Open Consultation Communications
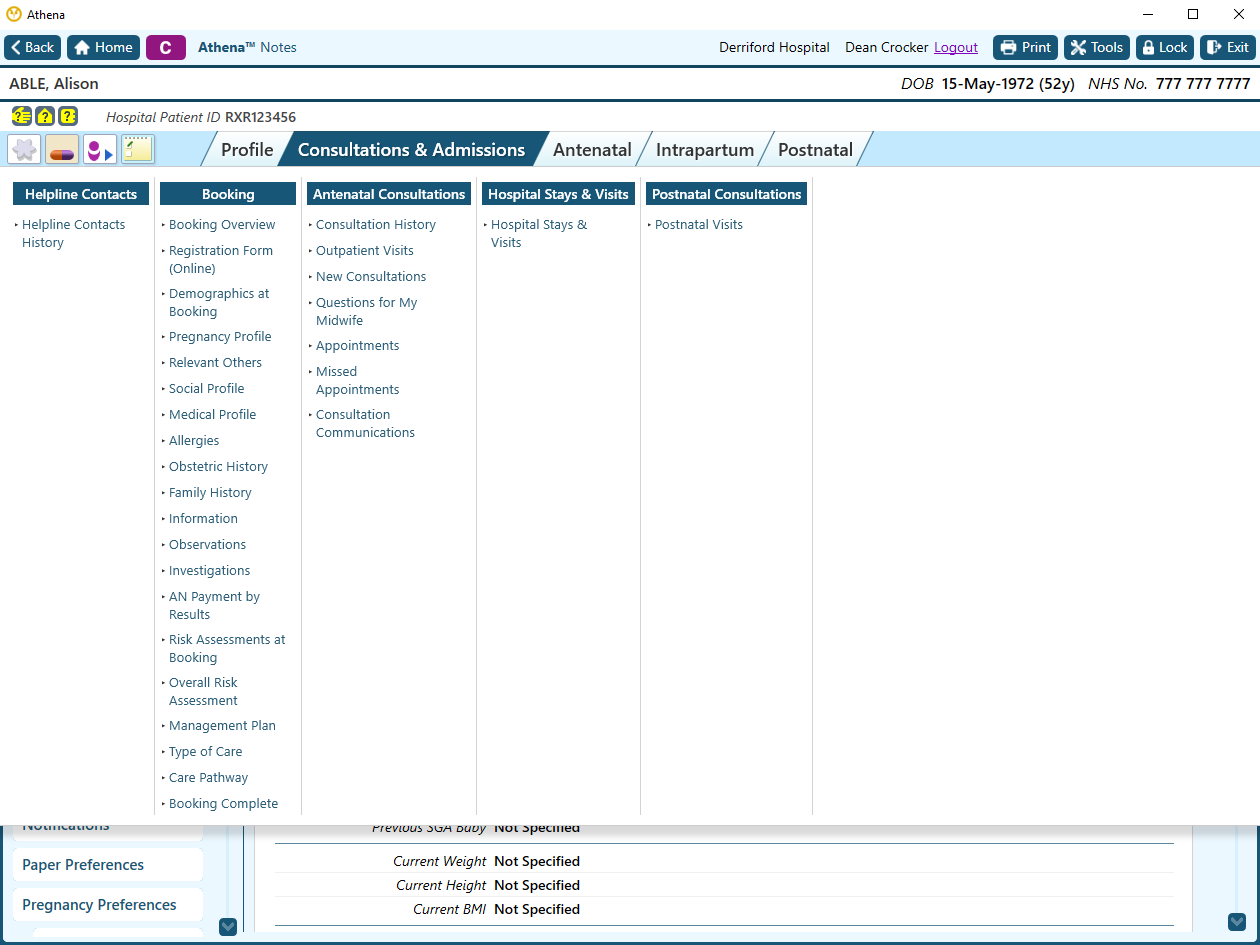 click(x=365, y=424)
